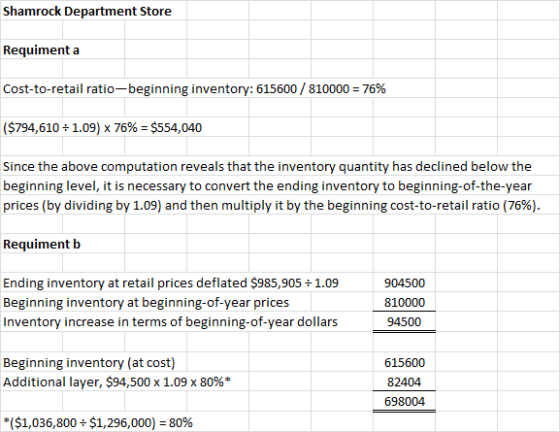Click the line starting 'prices (by dividing by 1.09)'
Viewport: 560px width, 432px height.
pos(271,205)
